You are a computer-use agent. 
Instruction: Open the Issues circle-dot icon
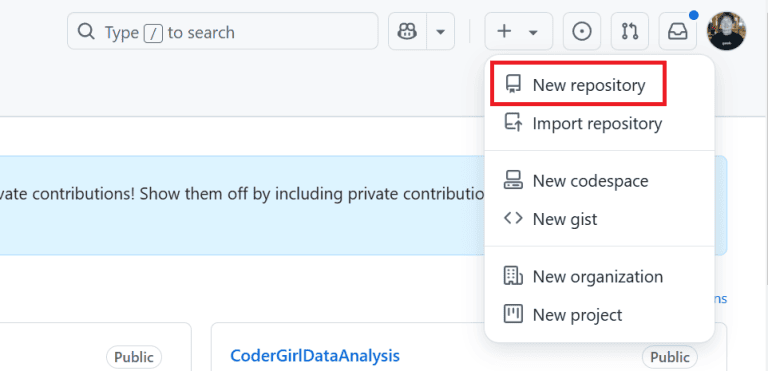click(582, 32)
